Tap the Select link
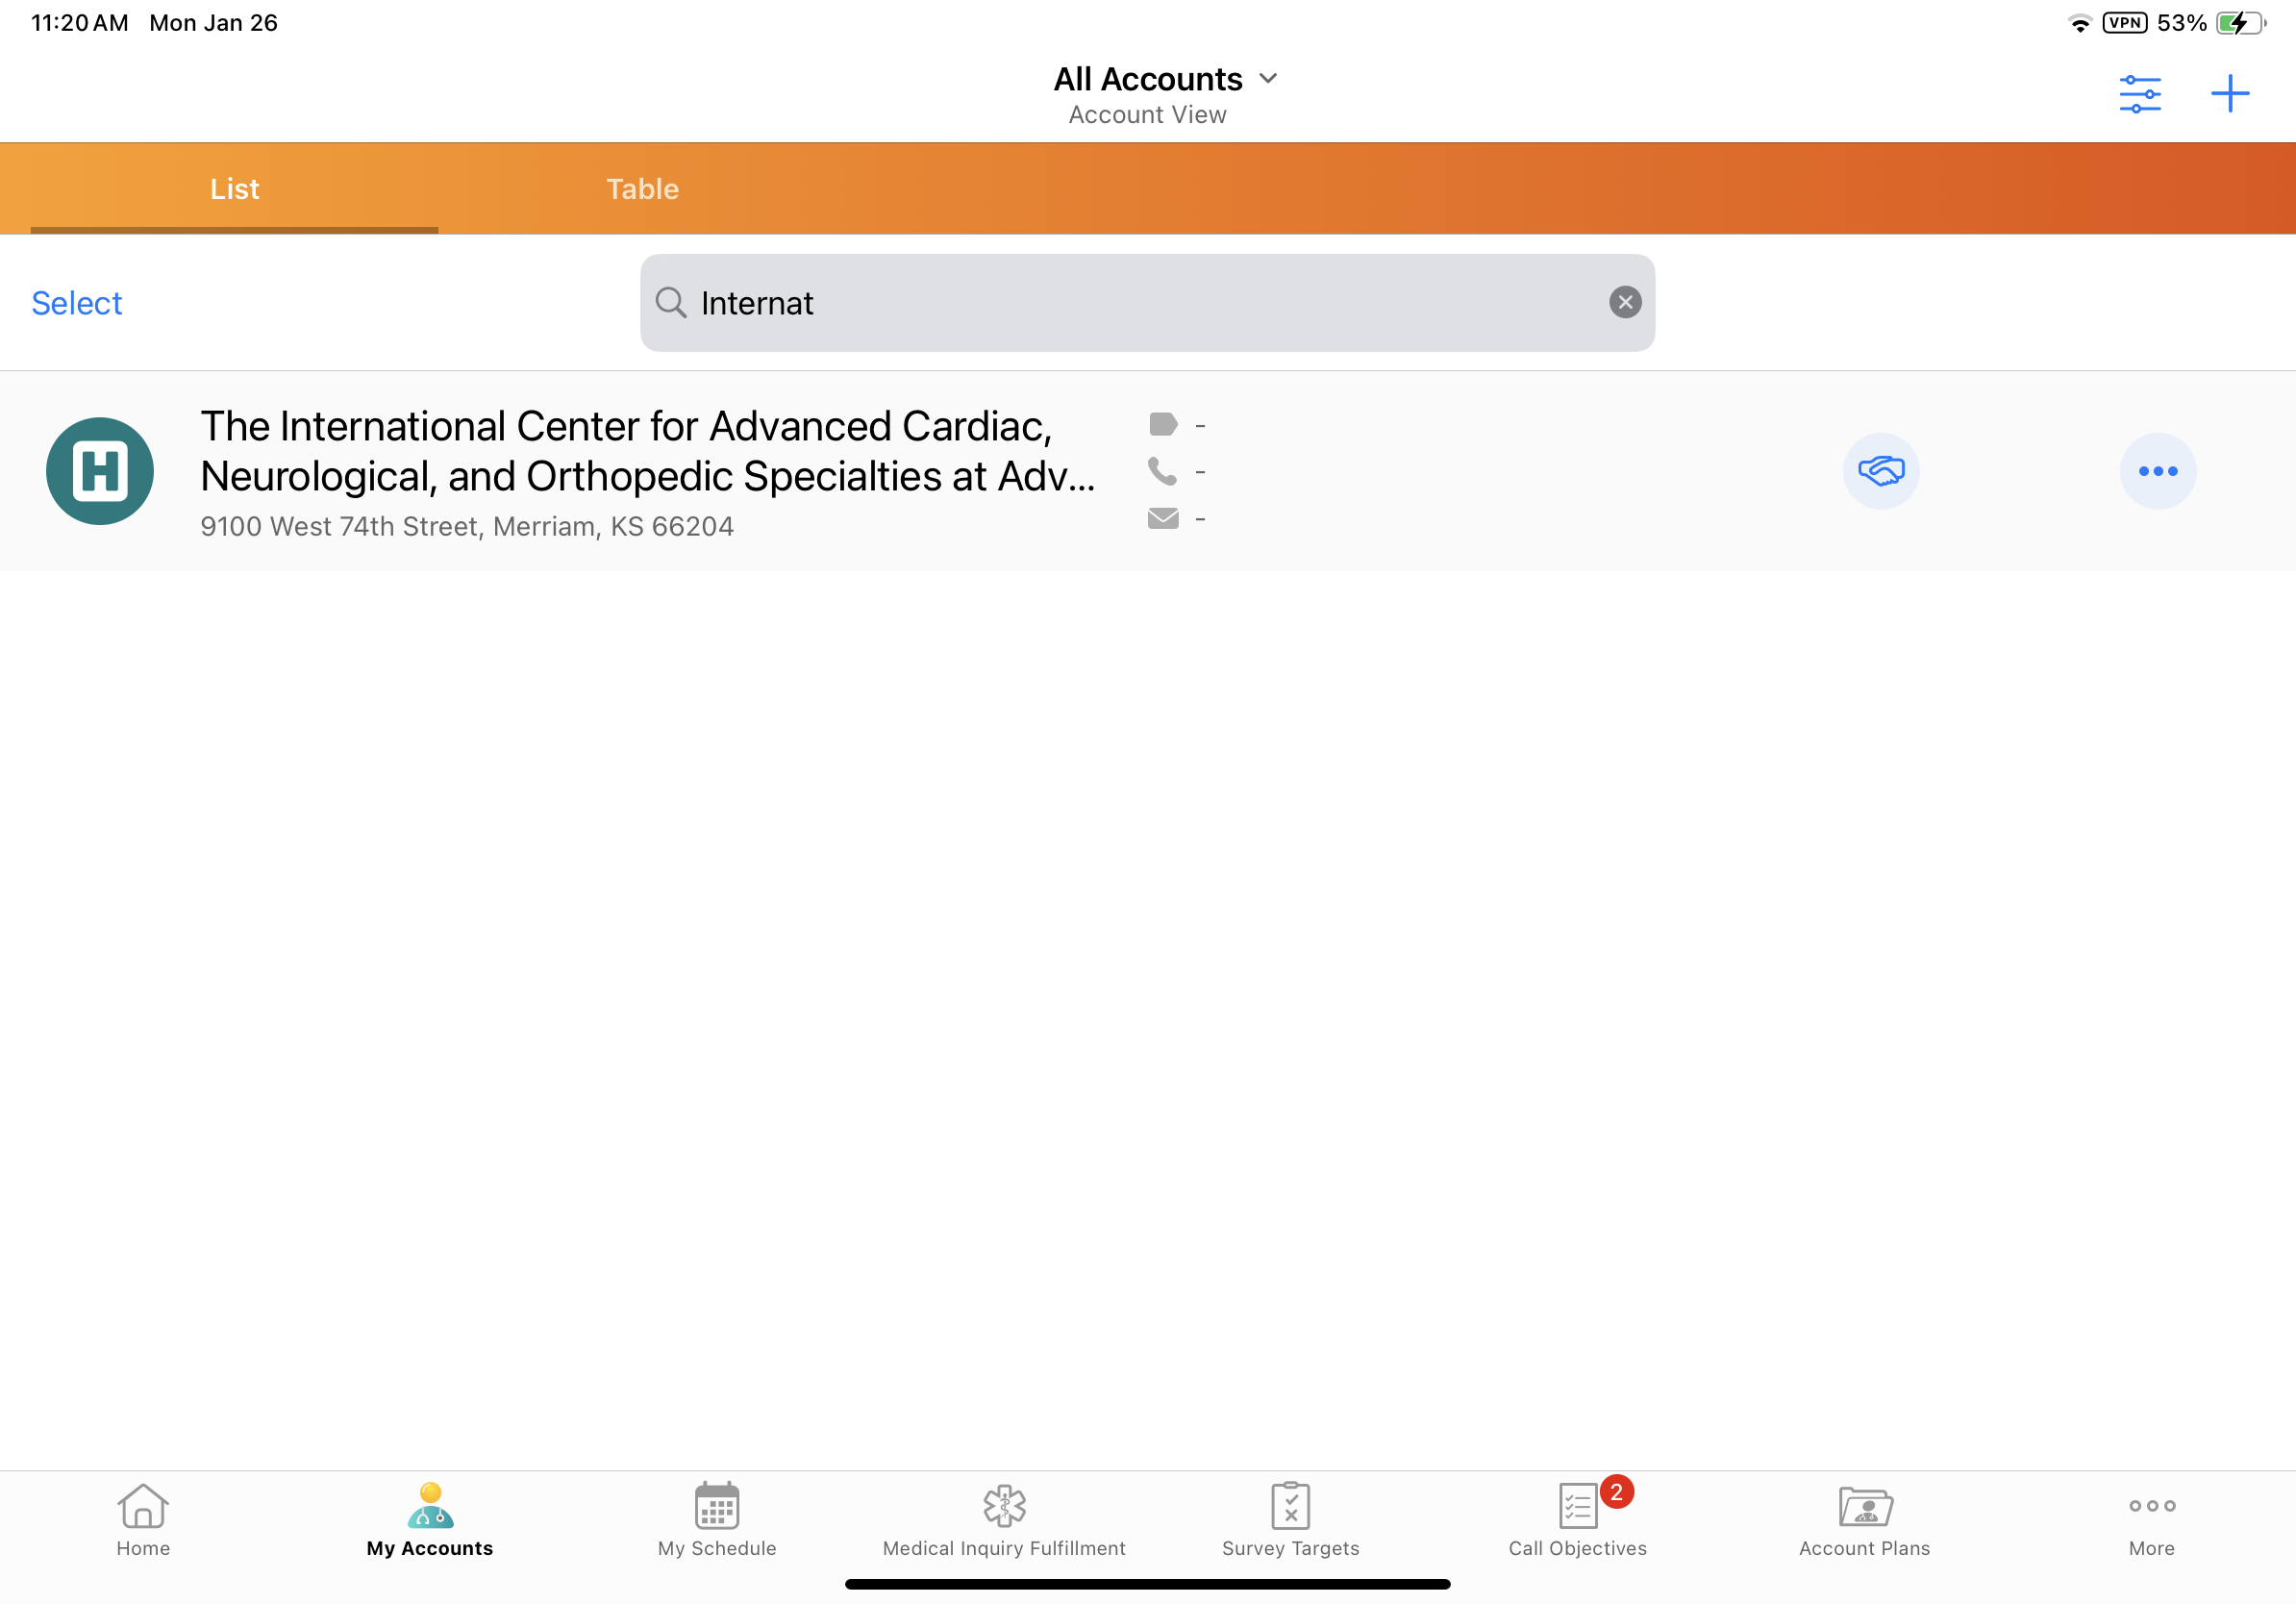This screenshot has height=1604, width=2296. (x=77, y=303)
